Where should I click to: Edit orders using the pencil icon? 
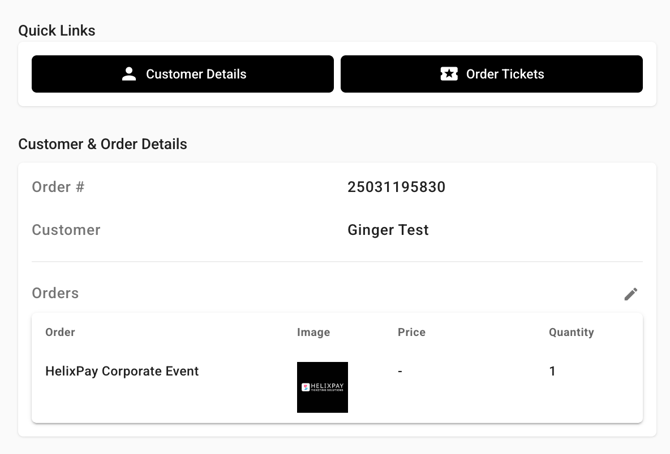pyautogui.click(x=631, y=294)
